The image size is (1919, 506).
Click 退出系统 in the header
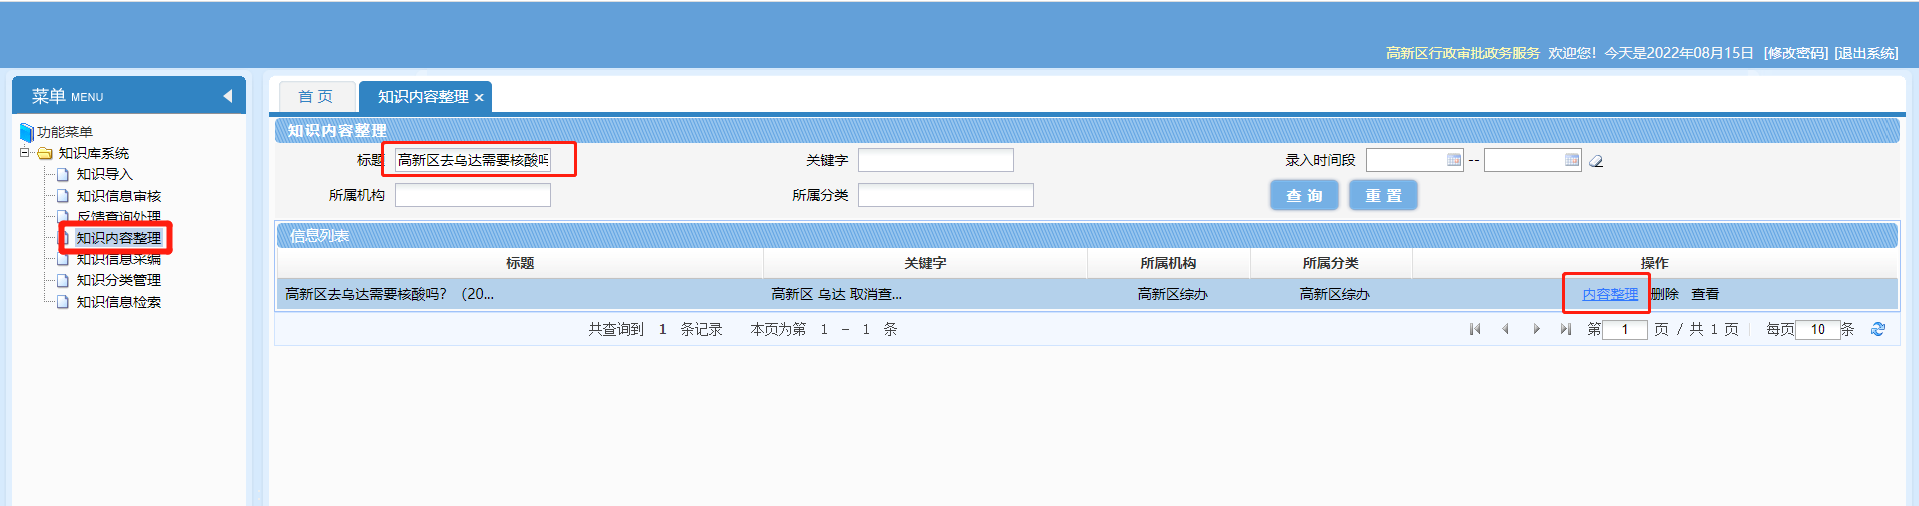(x=1866, y=53)
